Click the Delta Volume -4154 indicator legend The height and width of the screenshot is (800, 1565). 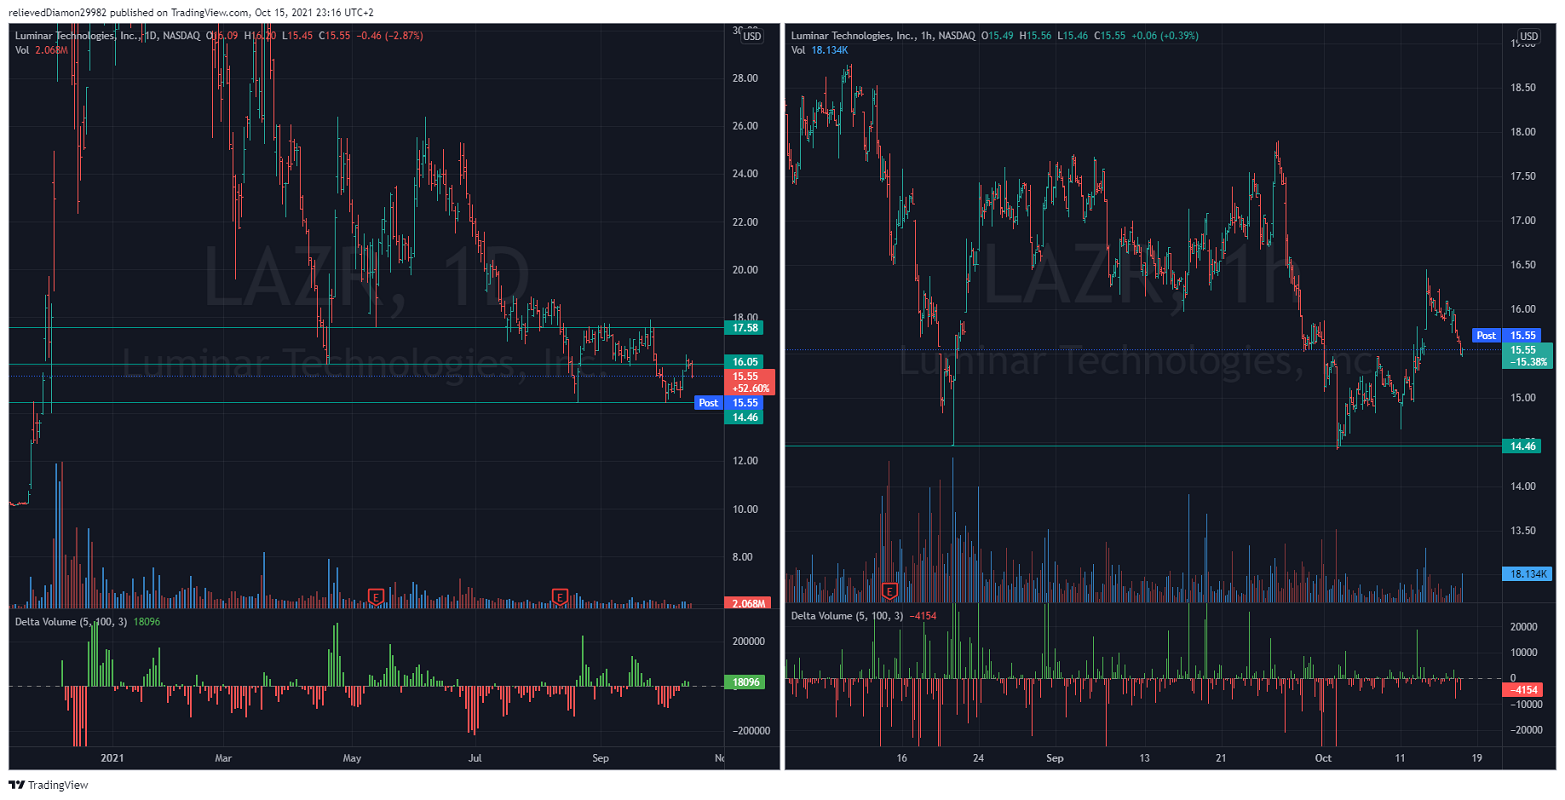coord(864,616)
